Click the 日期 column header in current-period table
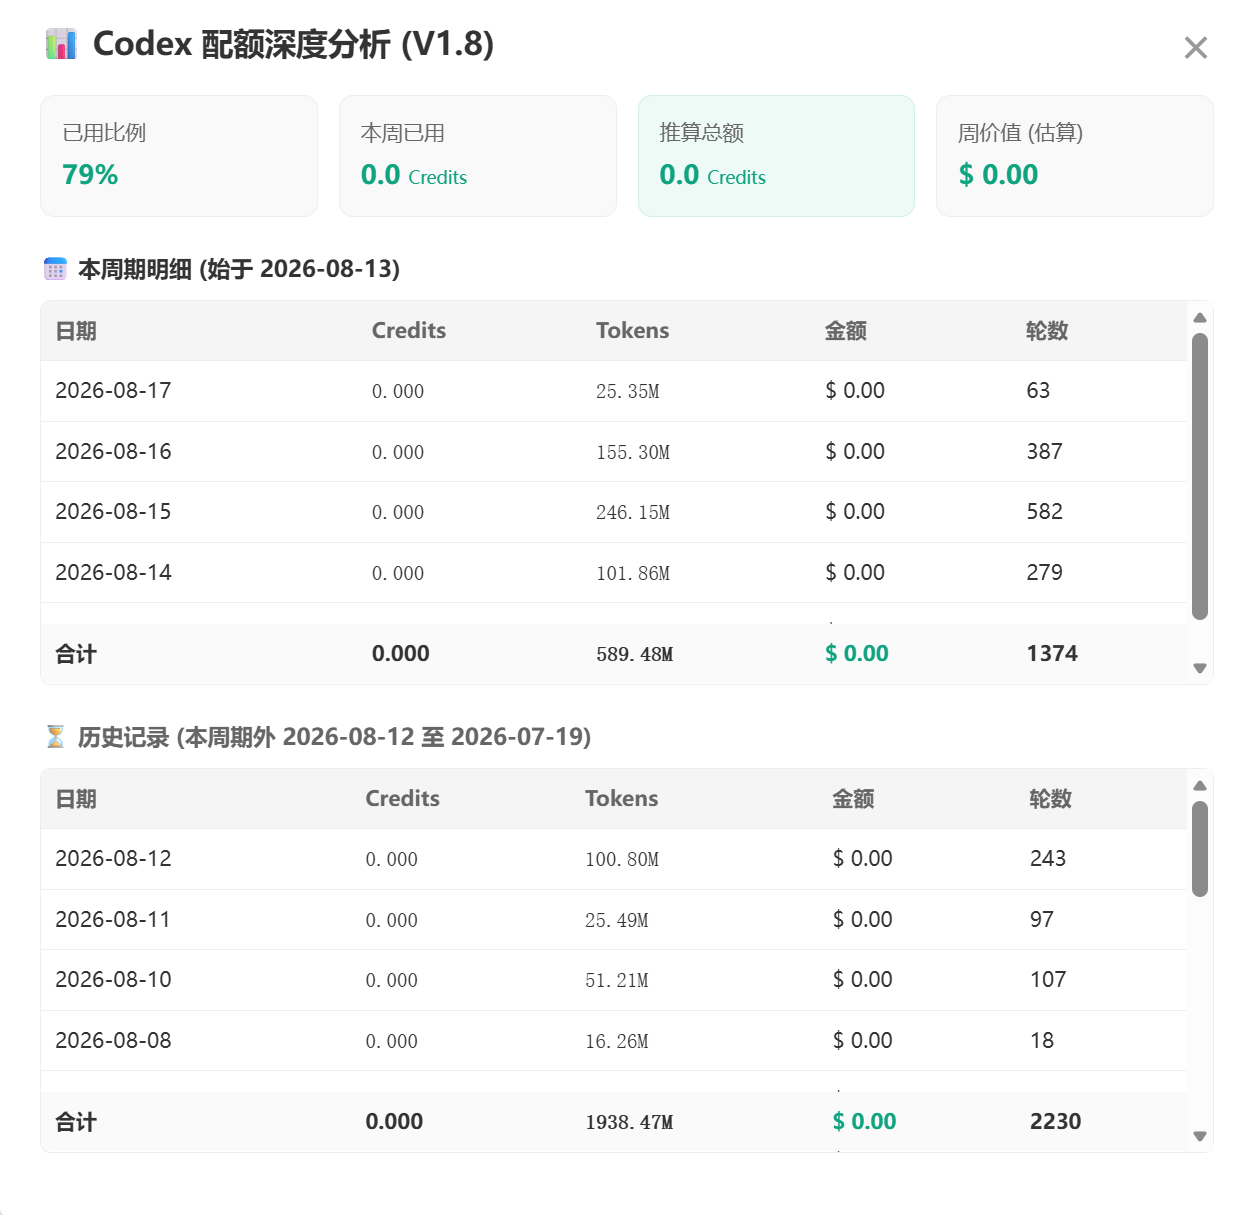The image size is (1240, 1215). [x=76, y=331]
